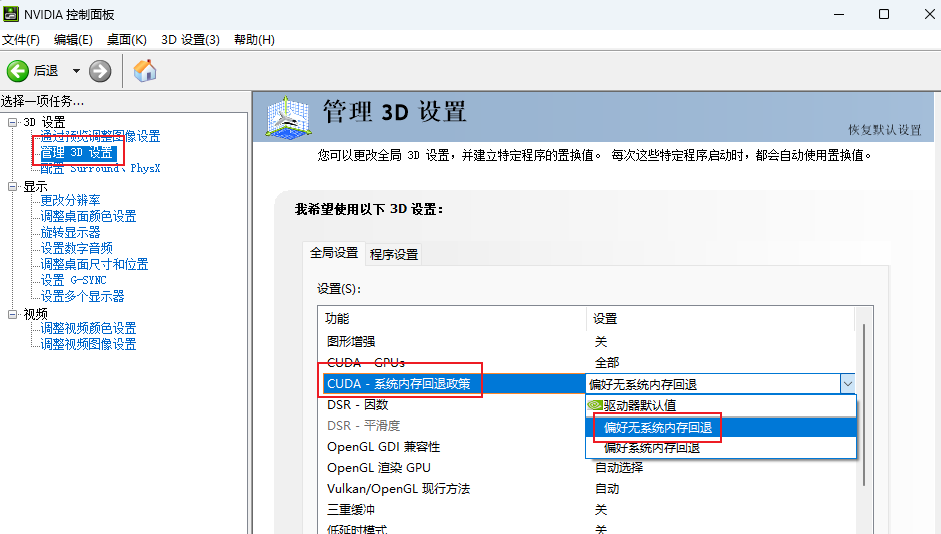The image size is (941, 534).
Task: Select the DSR - 因数 row
Action: [452, 404]
